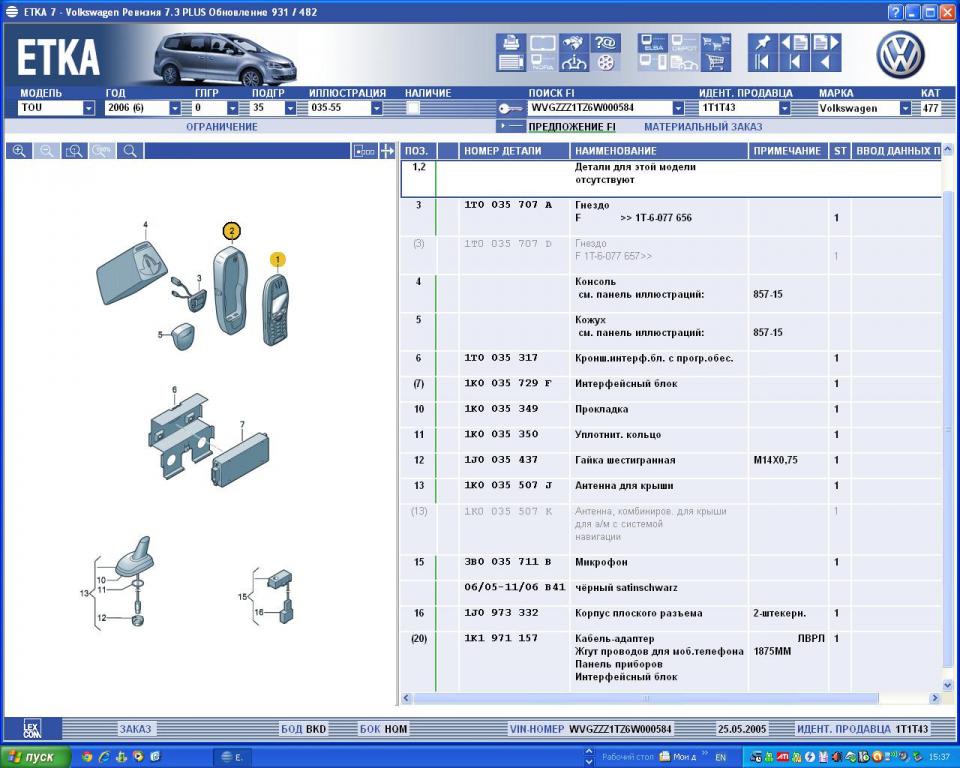Click the plain left arrow back icon
The width and height of the screenshot is (960, 768).
pos(826,62)
